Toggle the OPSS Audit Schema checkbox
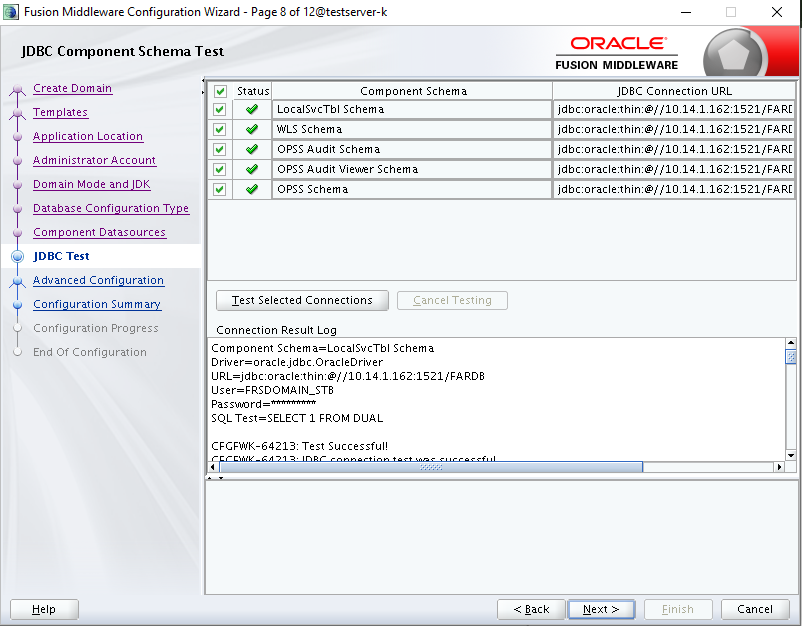802x626 pixels. (x=220, y=149)
